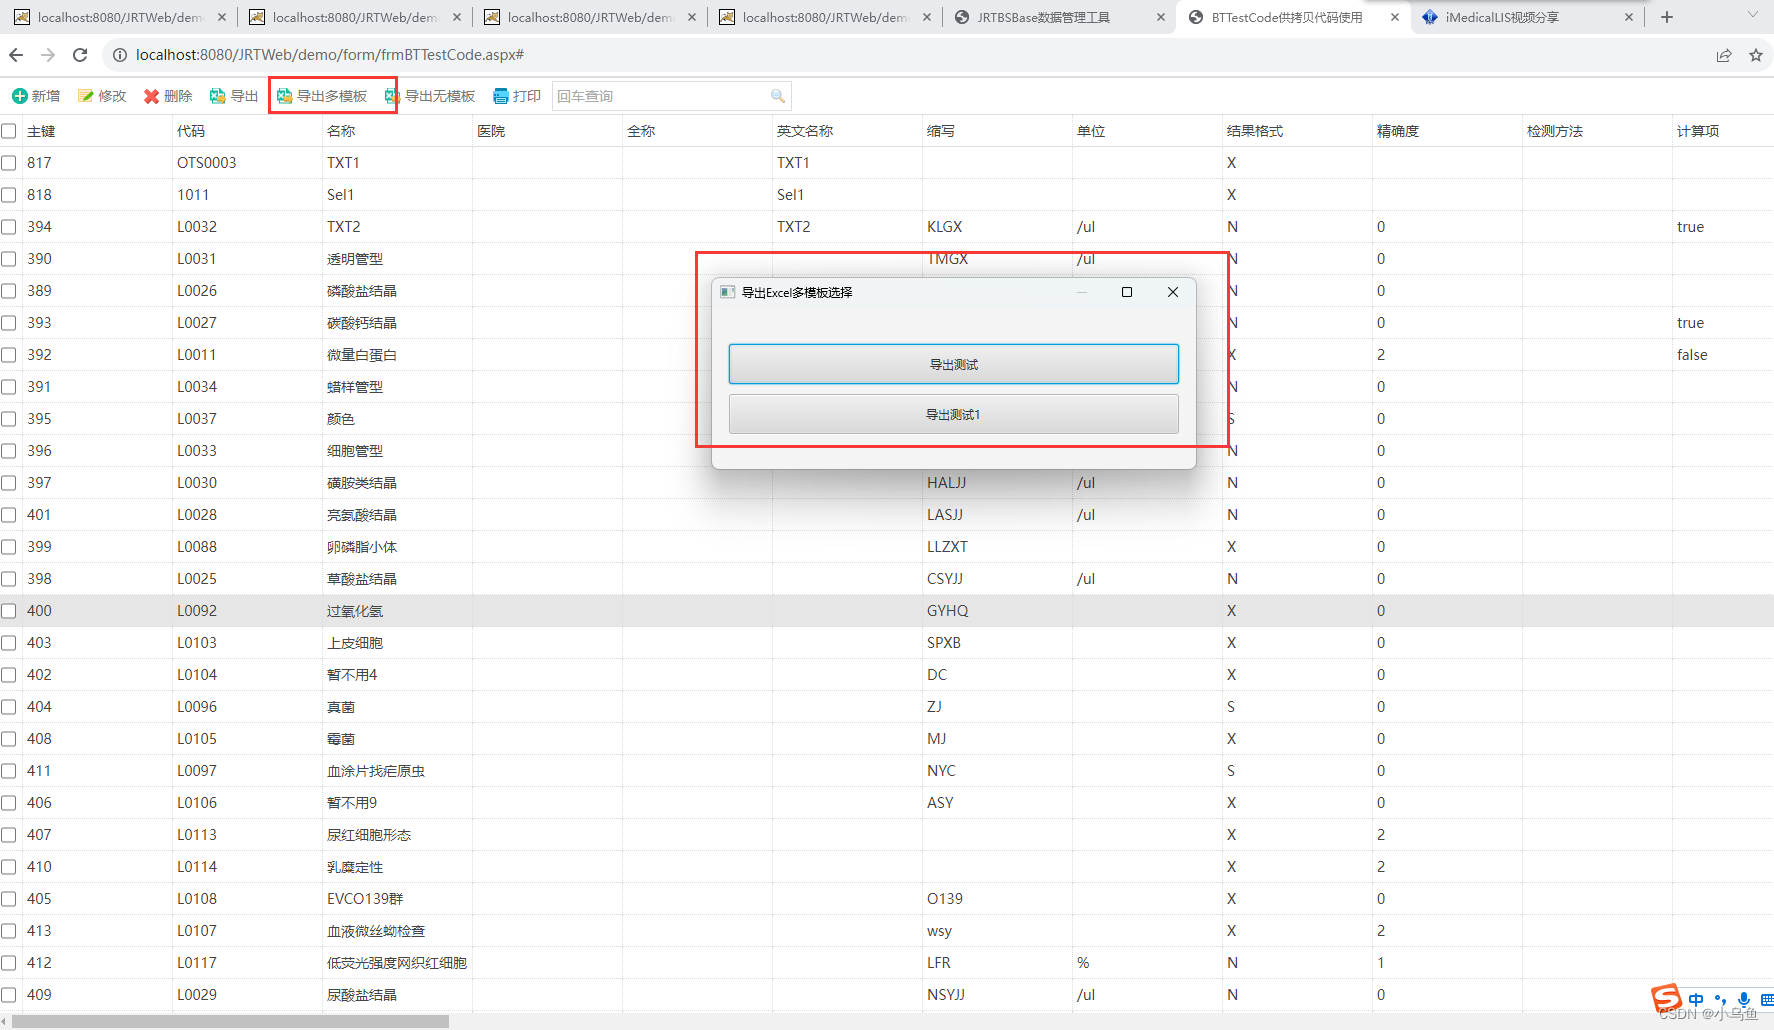This screenshot has height=1030, width=1774.
Task: Close the iMedicalLIS视频分享 tab
Action: (x=1629, y=17)
